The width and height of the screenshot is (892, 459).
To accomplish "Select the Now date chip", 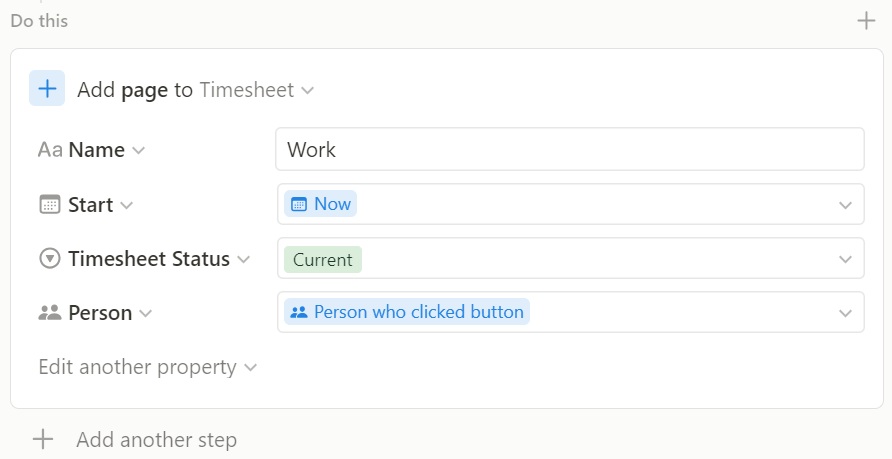I will pos(320,204).
